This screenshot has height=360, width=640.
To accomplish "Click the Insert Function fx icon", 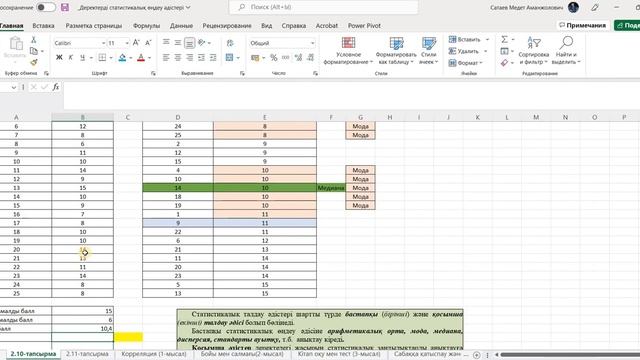I will pos(56,87).
